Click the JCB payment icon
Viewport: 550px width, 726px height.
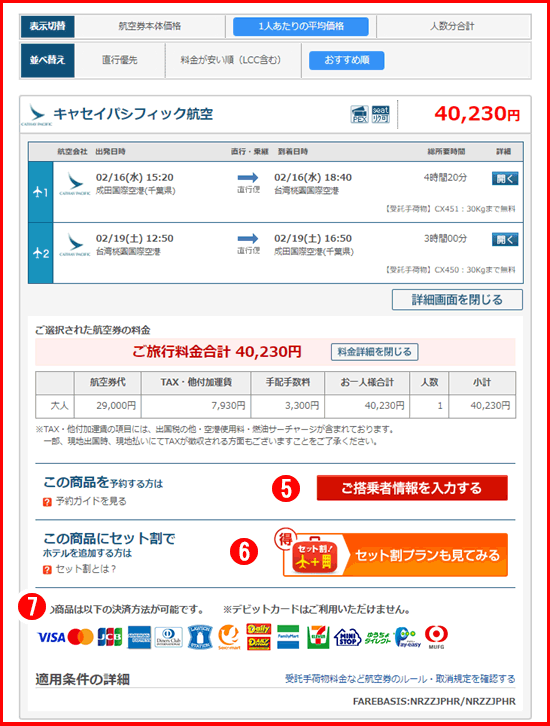click(x=110, y=637)
